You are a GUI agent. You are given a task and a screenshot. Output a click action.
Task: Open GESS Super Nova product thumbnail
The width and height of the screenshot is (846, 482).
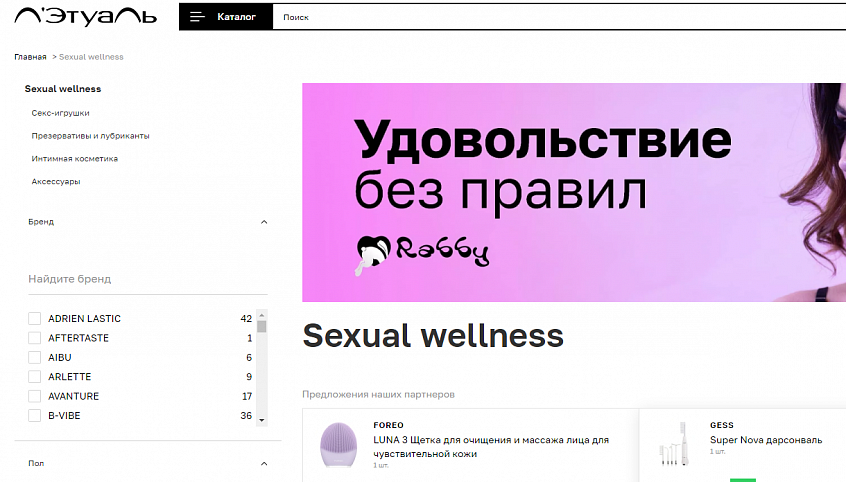675,444
